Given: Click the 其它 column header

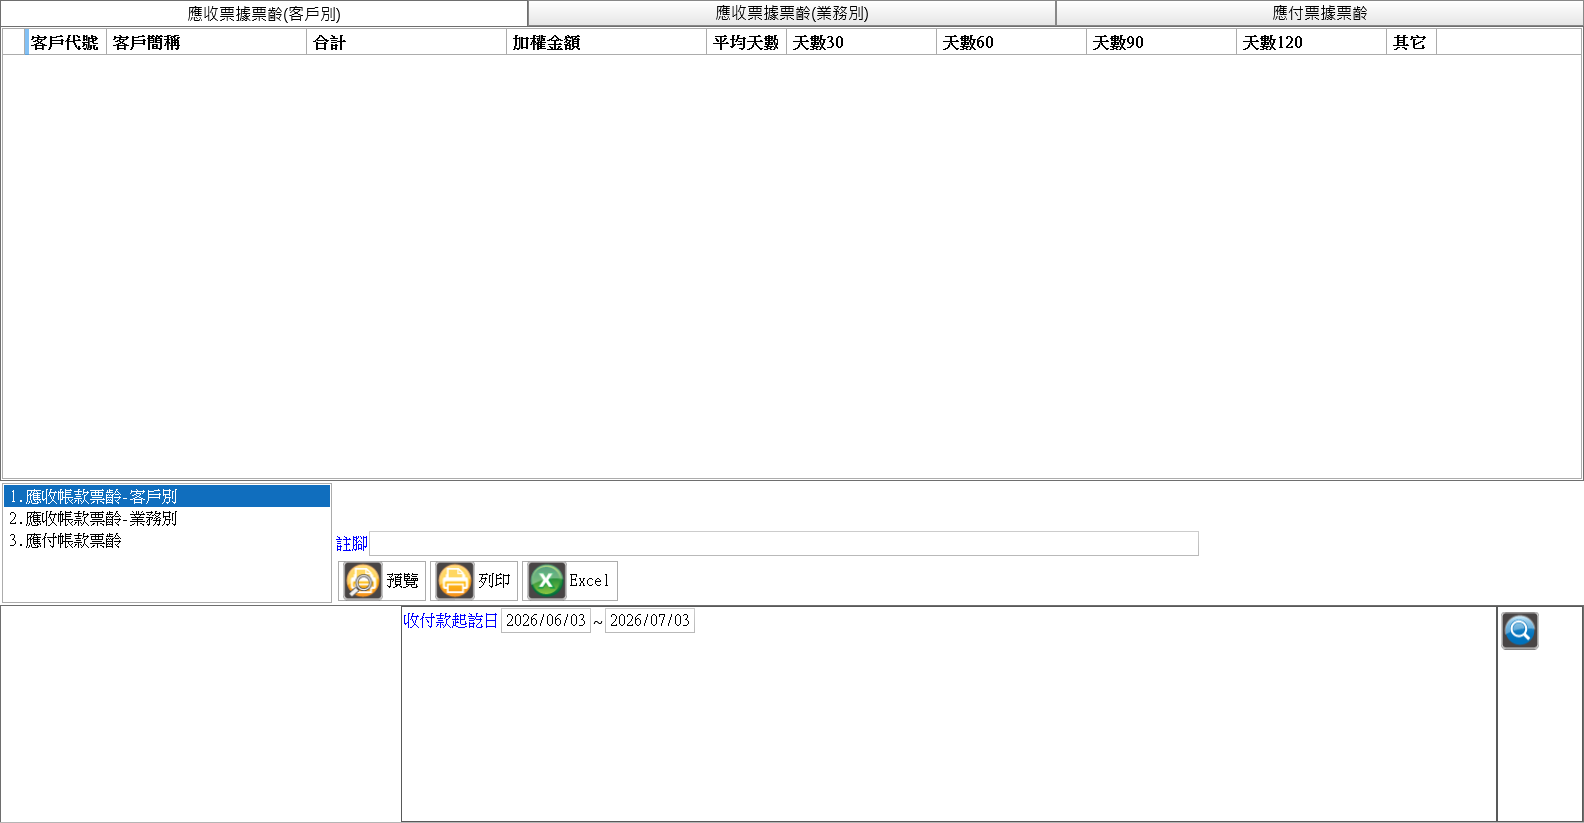Looking at the screenshot, I should [x=1412, y=42].
